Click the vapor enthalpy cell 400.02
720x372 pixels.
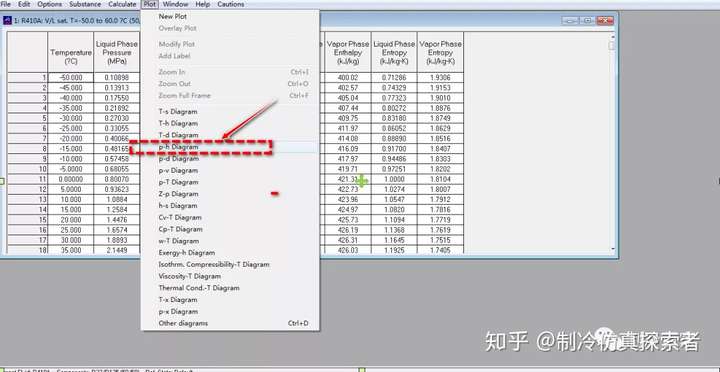[x=348, y=78]
